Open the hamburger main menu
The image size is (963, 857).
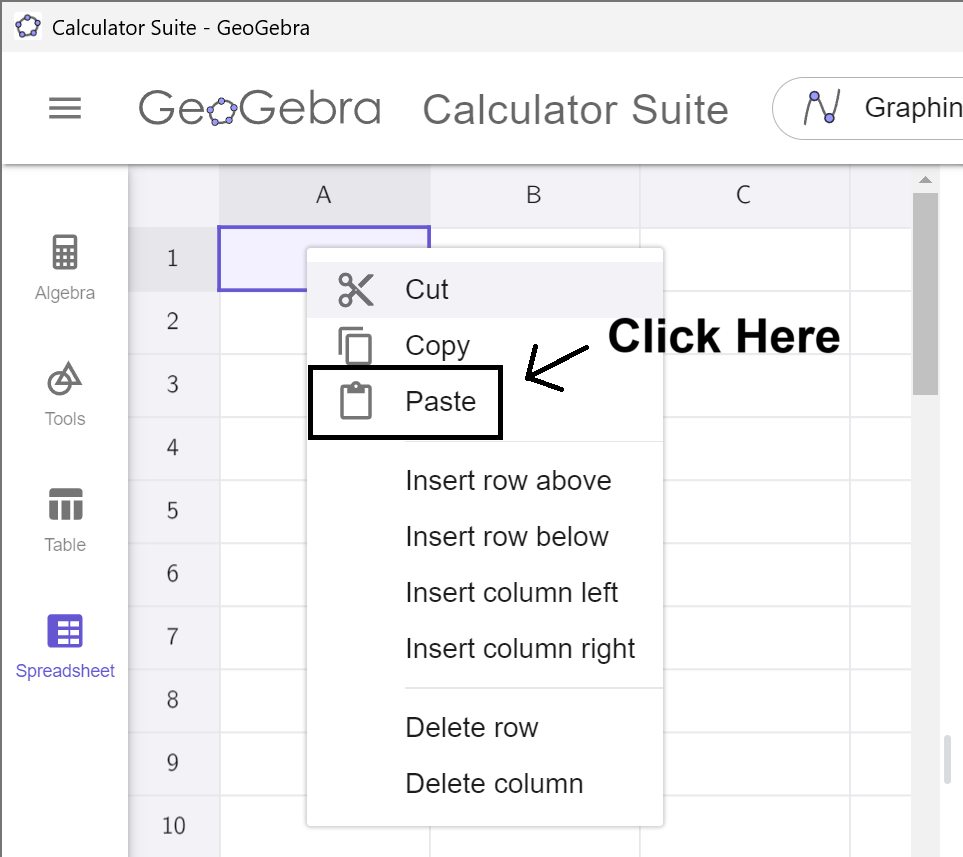[x=64, y=108]
